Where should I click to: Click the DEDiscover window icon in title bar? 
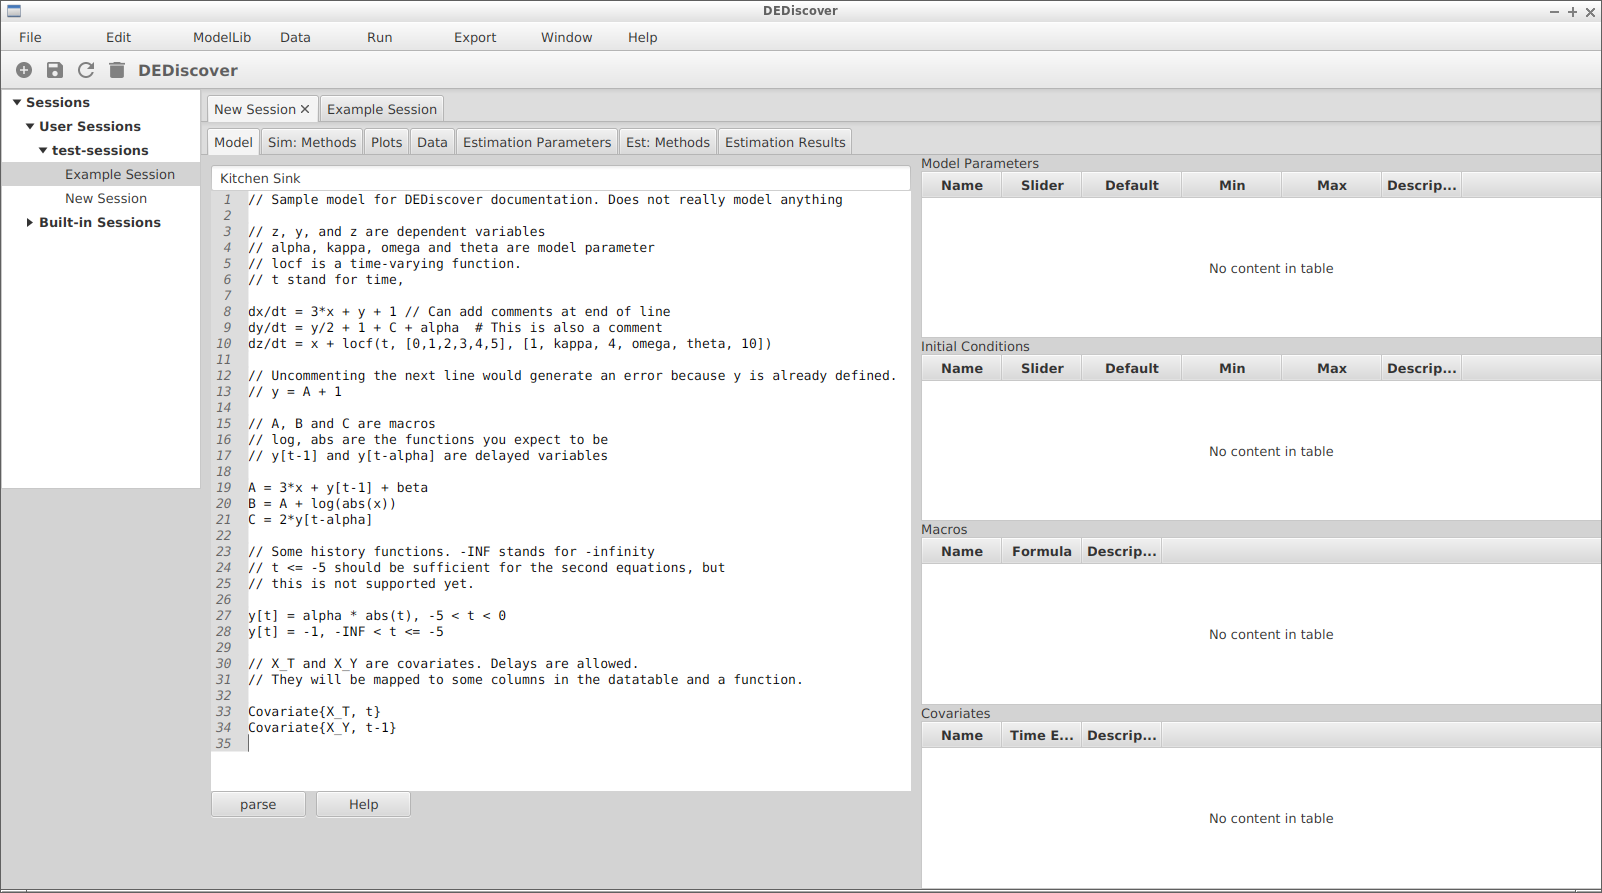click(14, 11)
